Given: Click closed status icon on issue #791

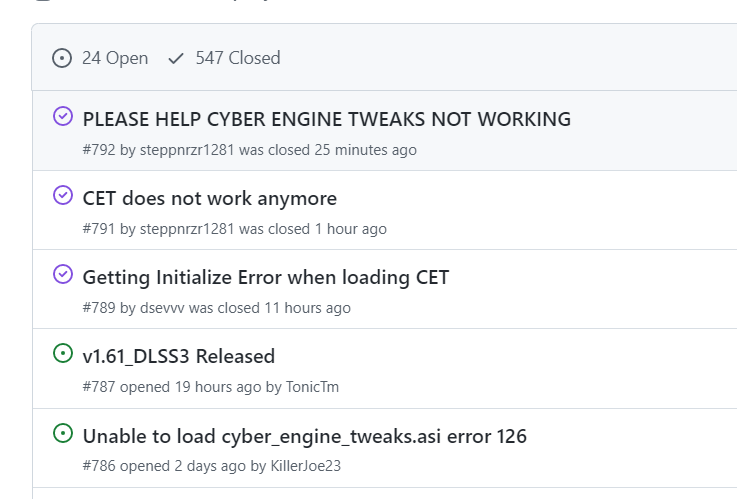Looking at the screenshot, I should [63, 195].
